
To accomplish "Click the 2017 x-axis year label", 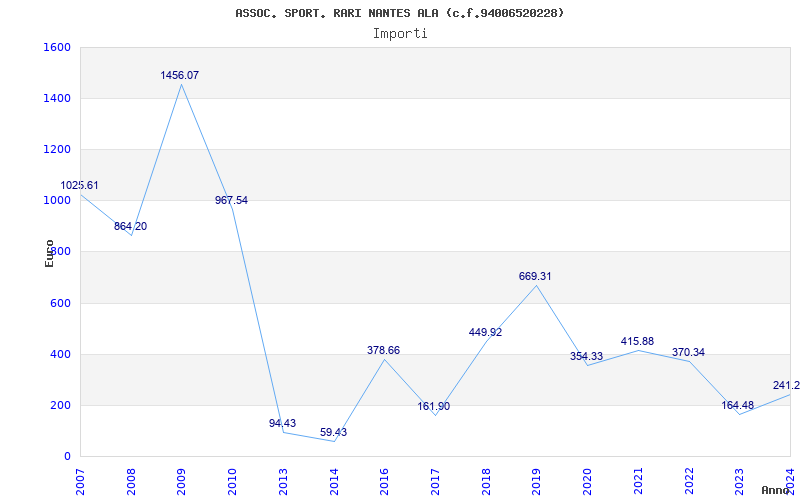I will 435,482.
